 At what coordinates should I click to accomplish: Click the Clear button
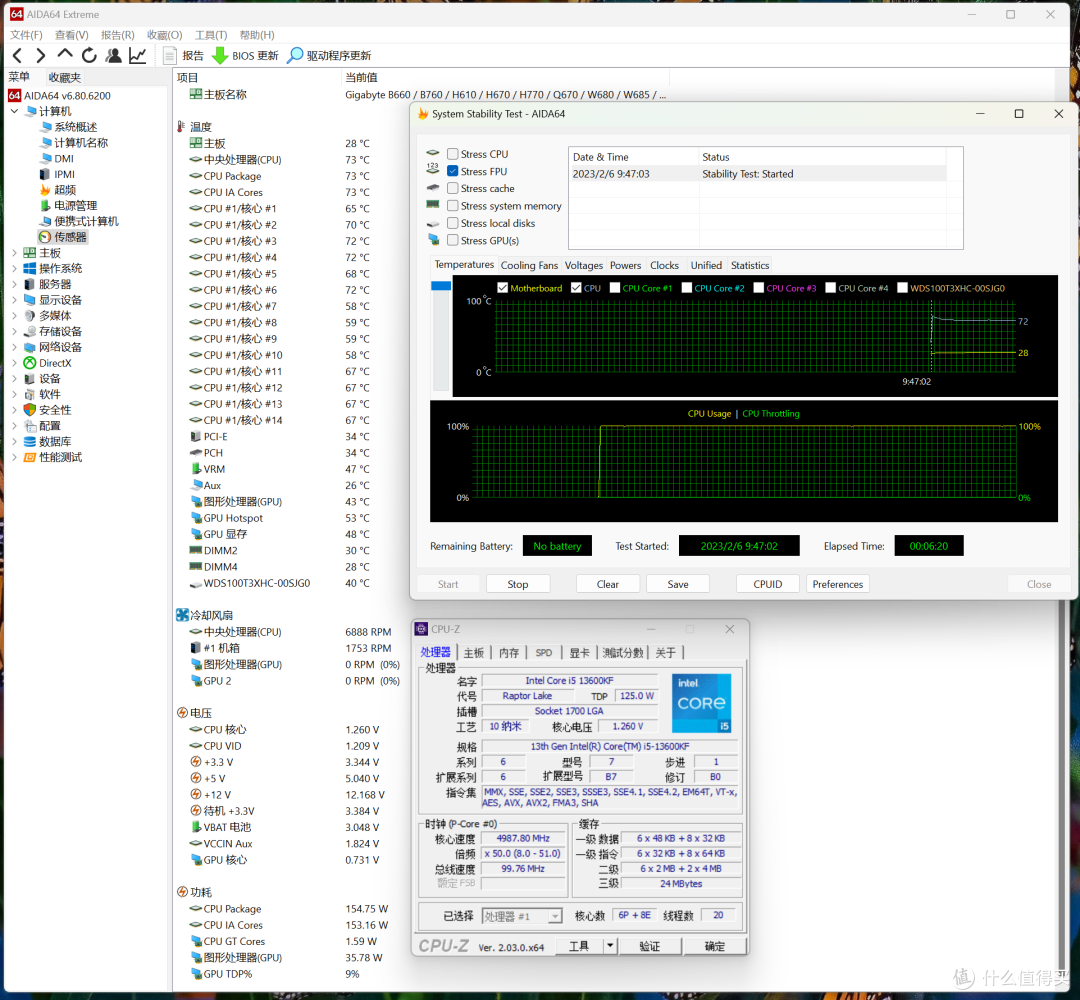[608, 584]
